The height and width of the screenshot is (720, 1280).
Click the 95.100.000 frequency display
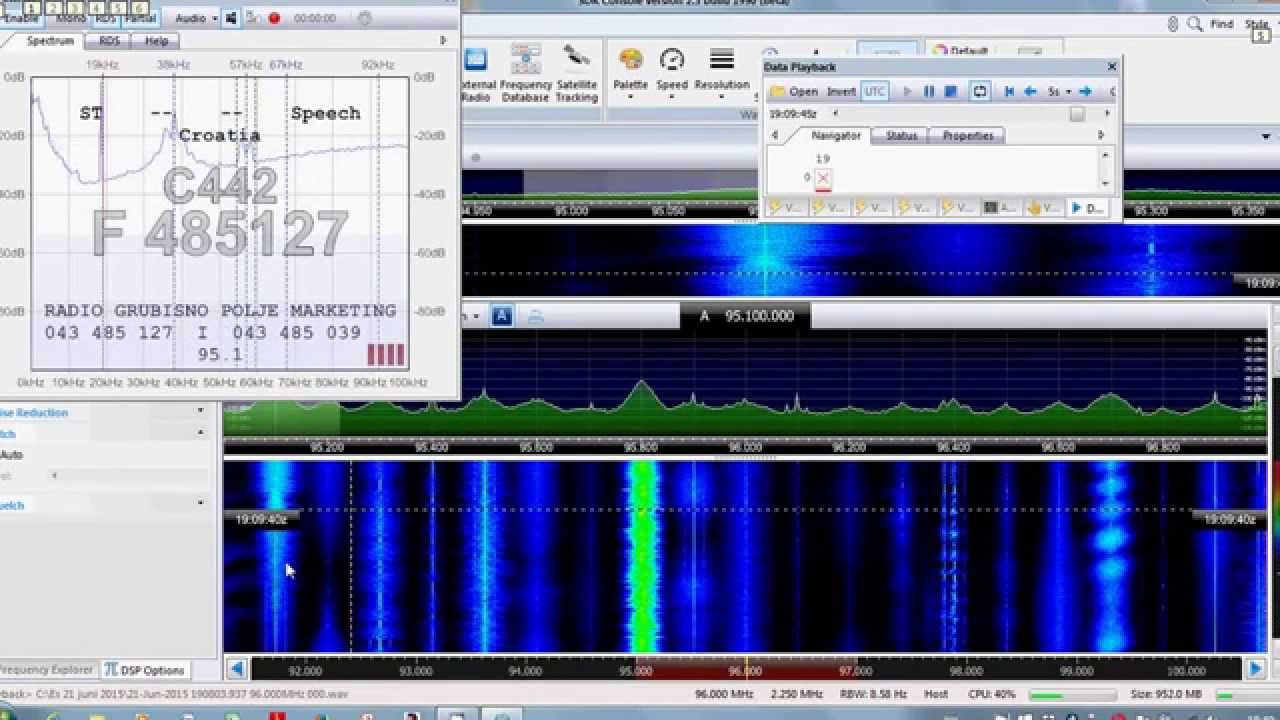point(759,316)
